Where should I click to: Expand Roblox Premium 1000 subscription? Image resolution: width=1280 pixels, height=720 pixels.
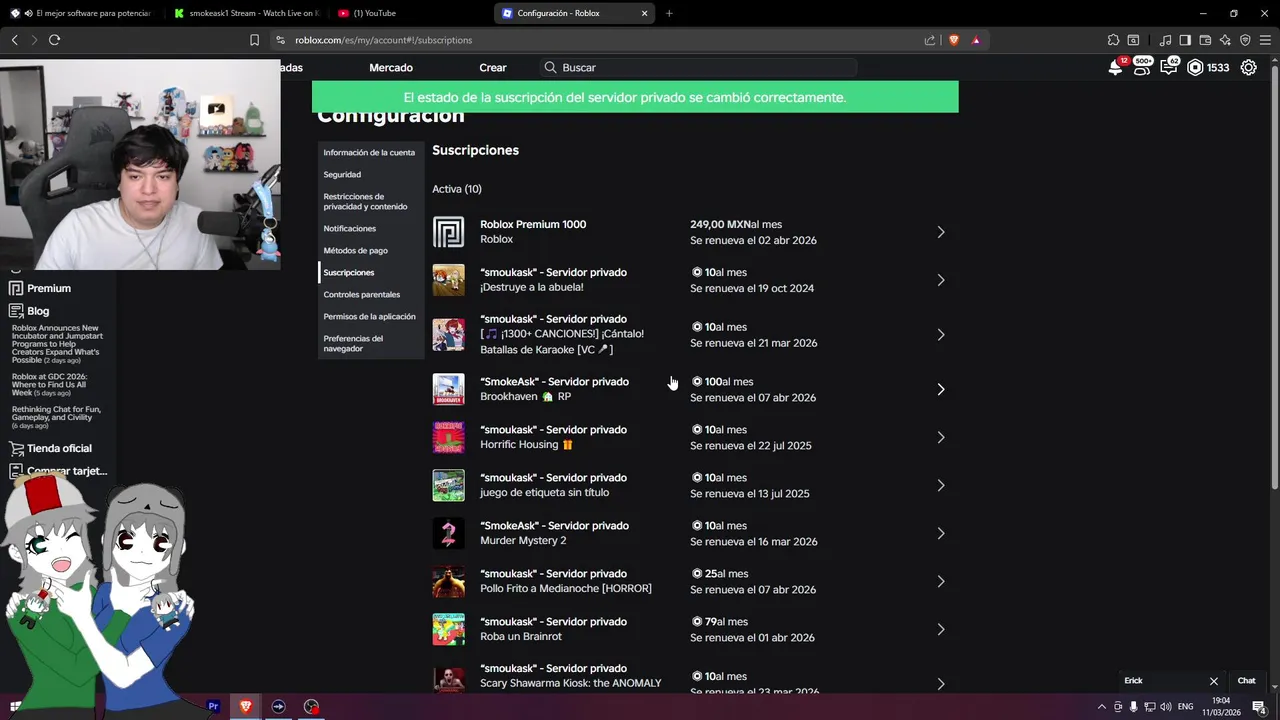(941, 232)
